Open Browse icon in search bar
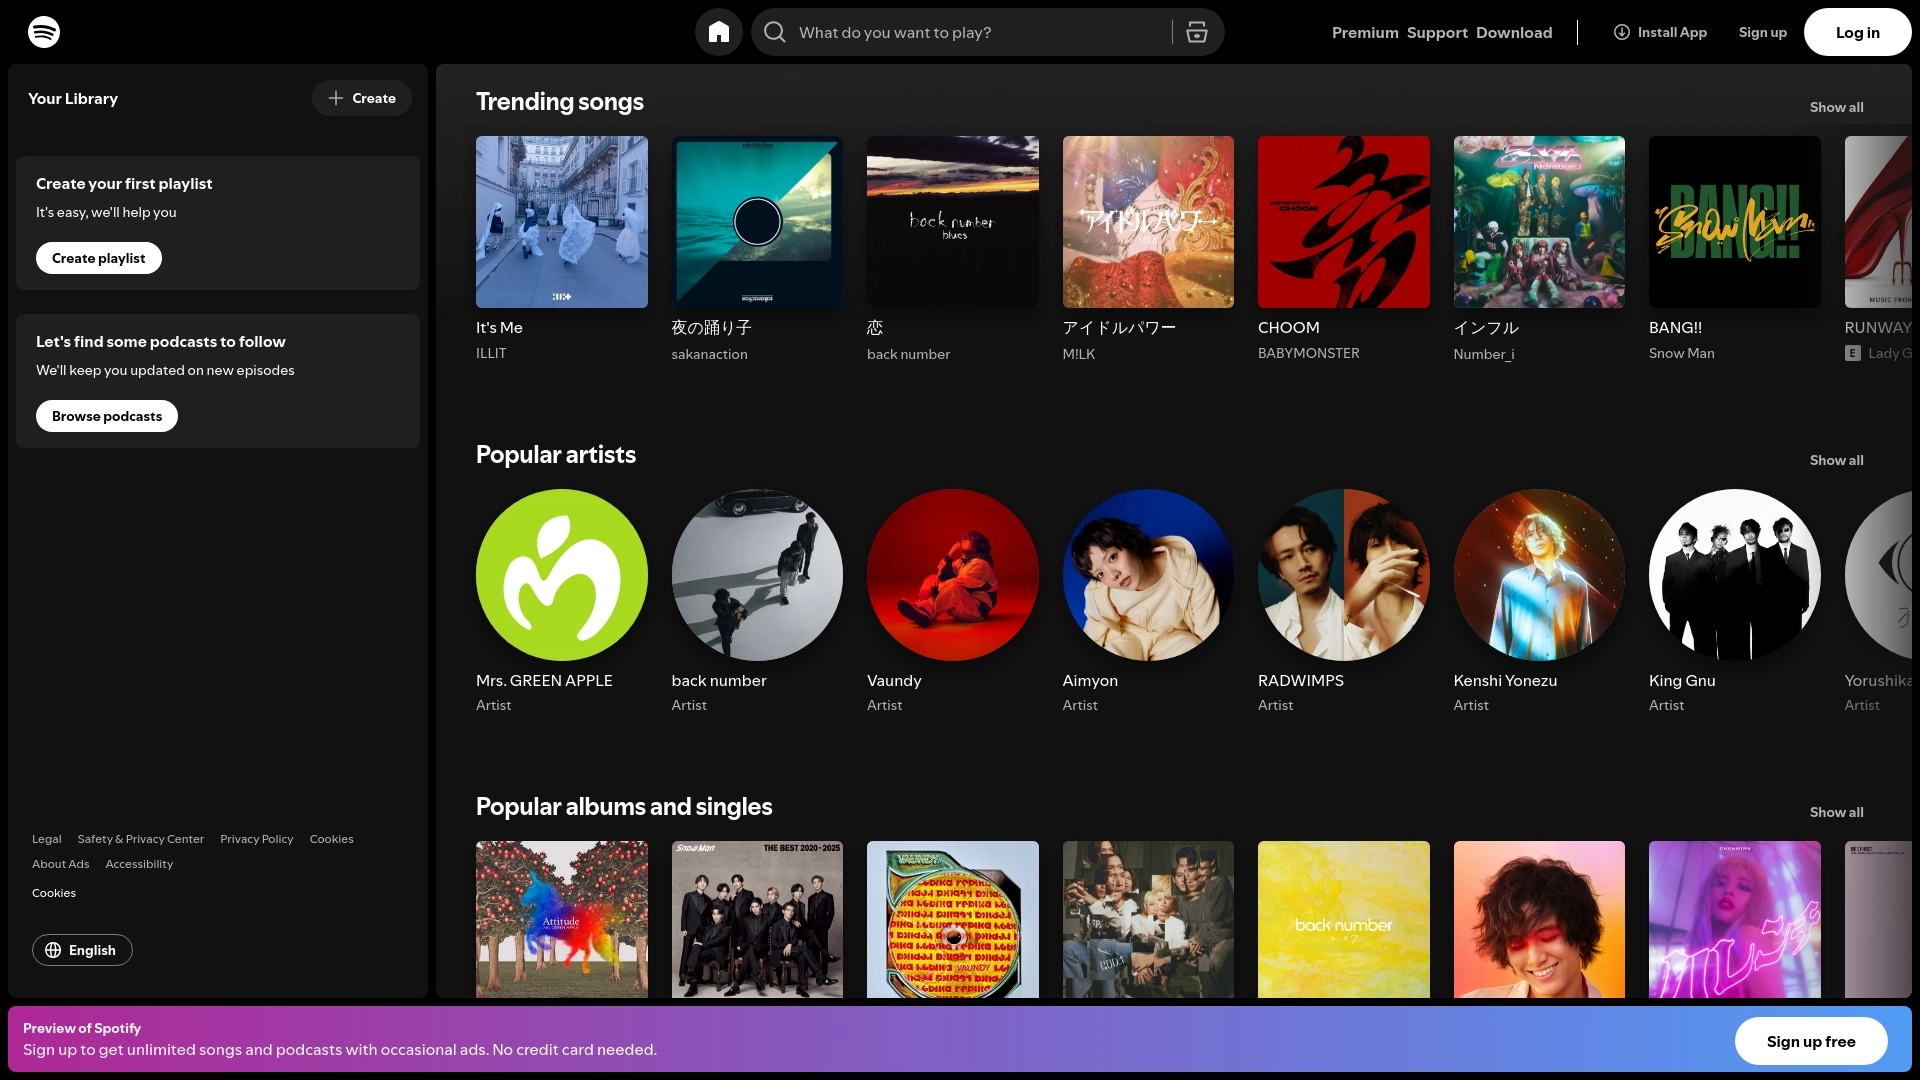Screen dimensions: 1920x1080 coord(1197,32)
